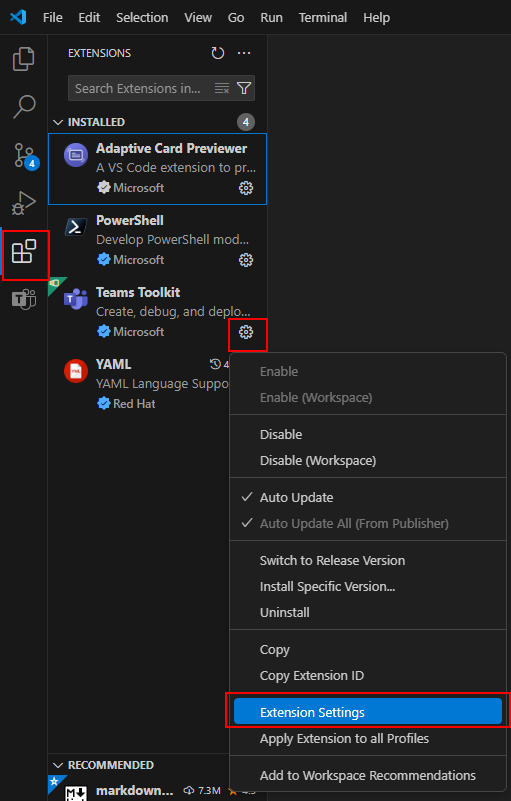
Task: Choose Disable (Workspace) option
Action: (x=318, y=461)
